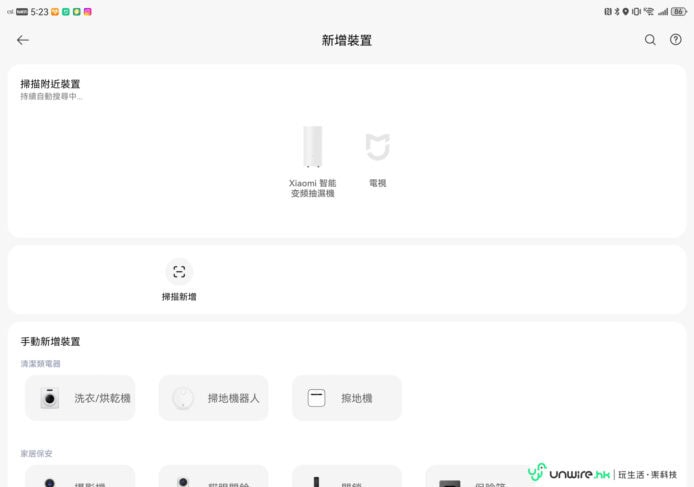694x487 pixels.
Task: Tap the 掃描附近裝置 section heading
Action: 50,84
